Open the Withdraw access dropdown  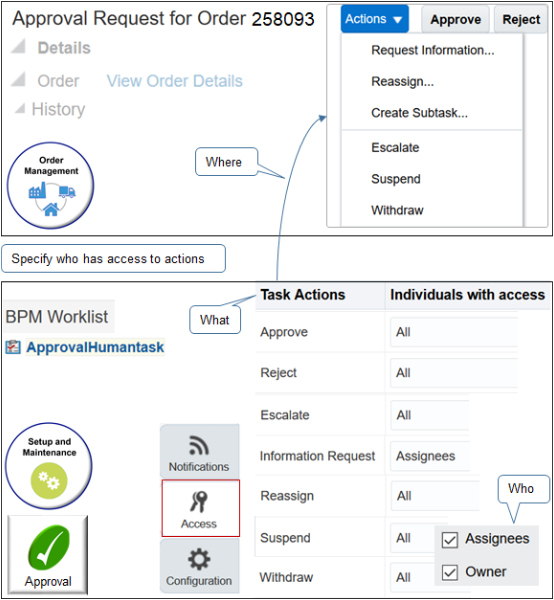tap(412, 577)
